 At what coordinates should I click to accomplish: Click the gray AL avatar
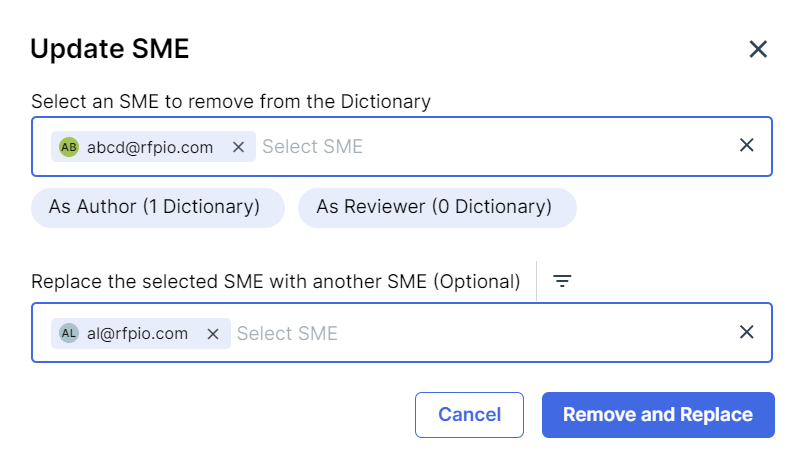(x=69, y=333)
